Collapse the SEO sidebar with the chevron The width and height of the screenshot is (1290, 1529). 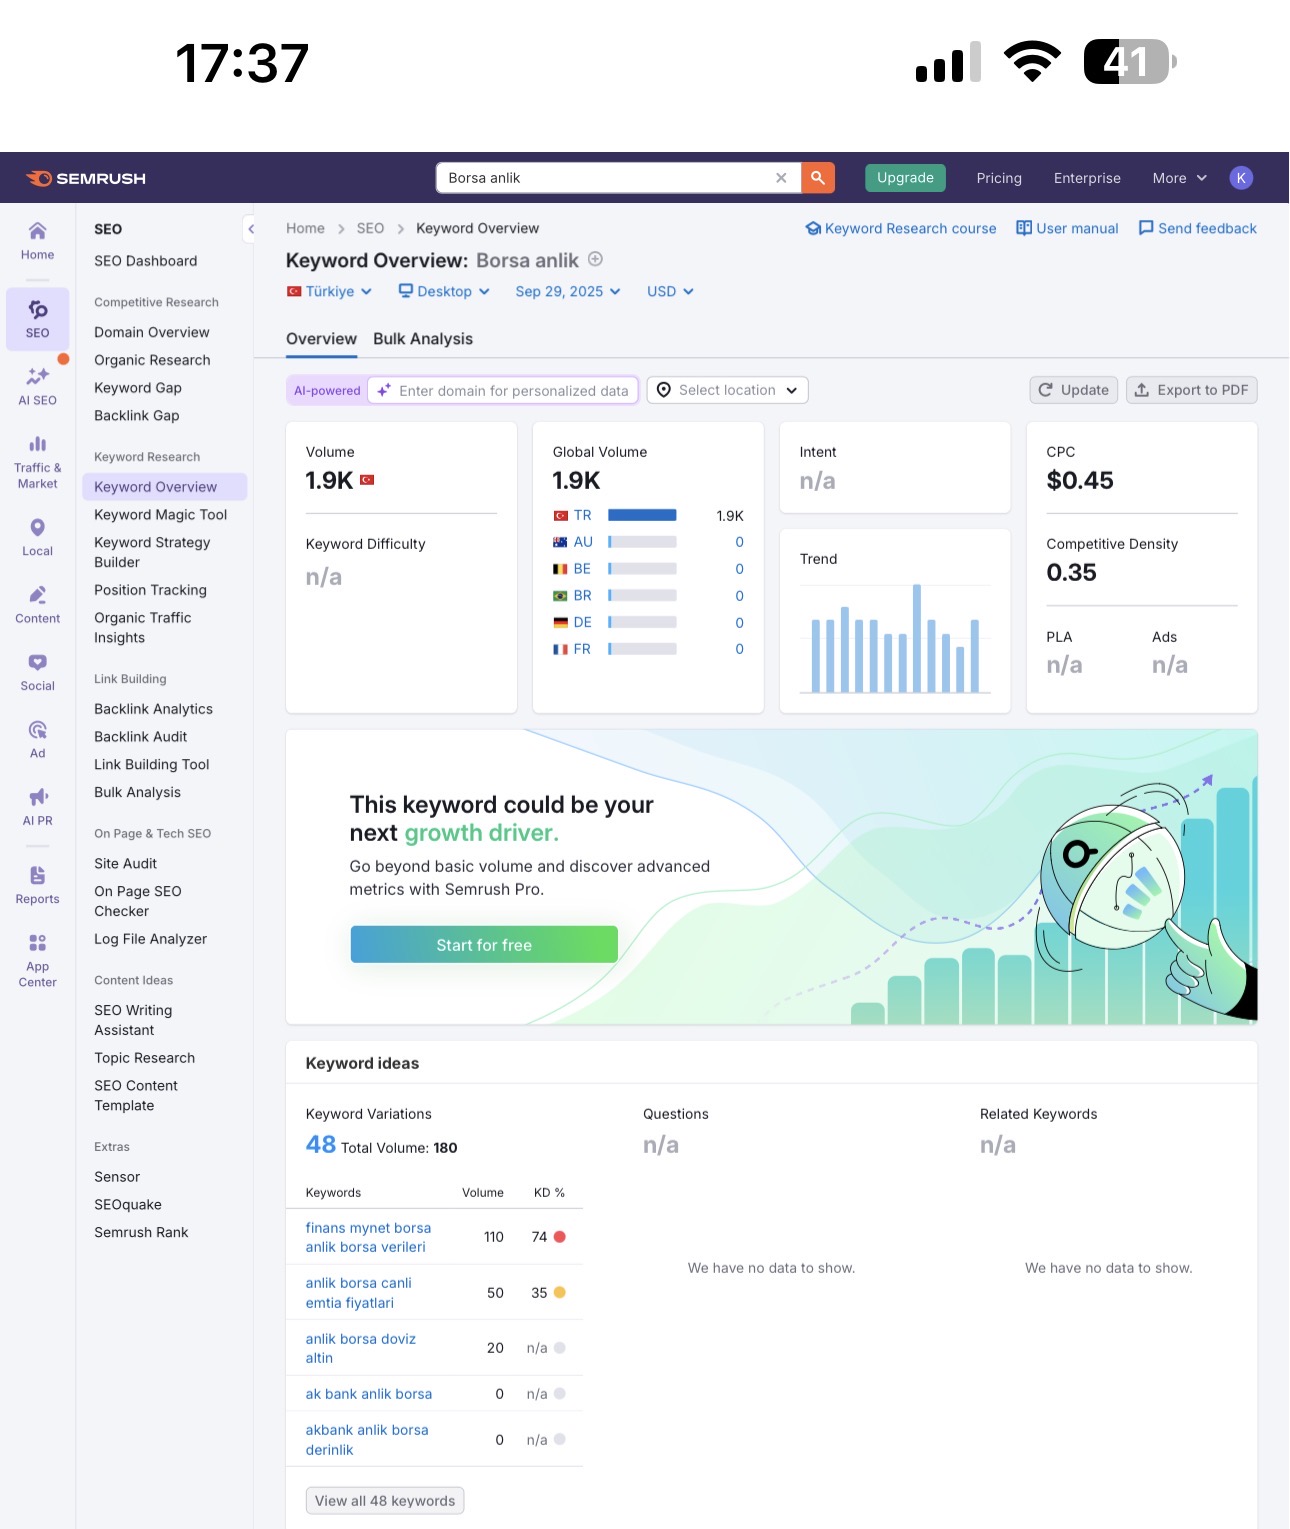[251, 229]
